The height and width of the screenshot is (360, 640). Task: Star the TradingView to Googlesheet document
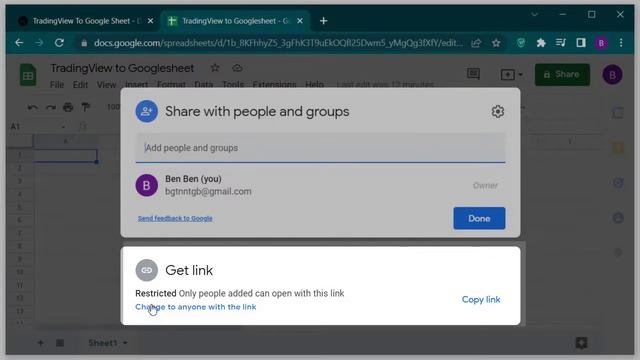point(215,68)
